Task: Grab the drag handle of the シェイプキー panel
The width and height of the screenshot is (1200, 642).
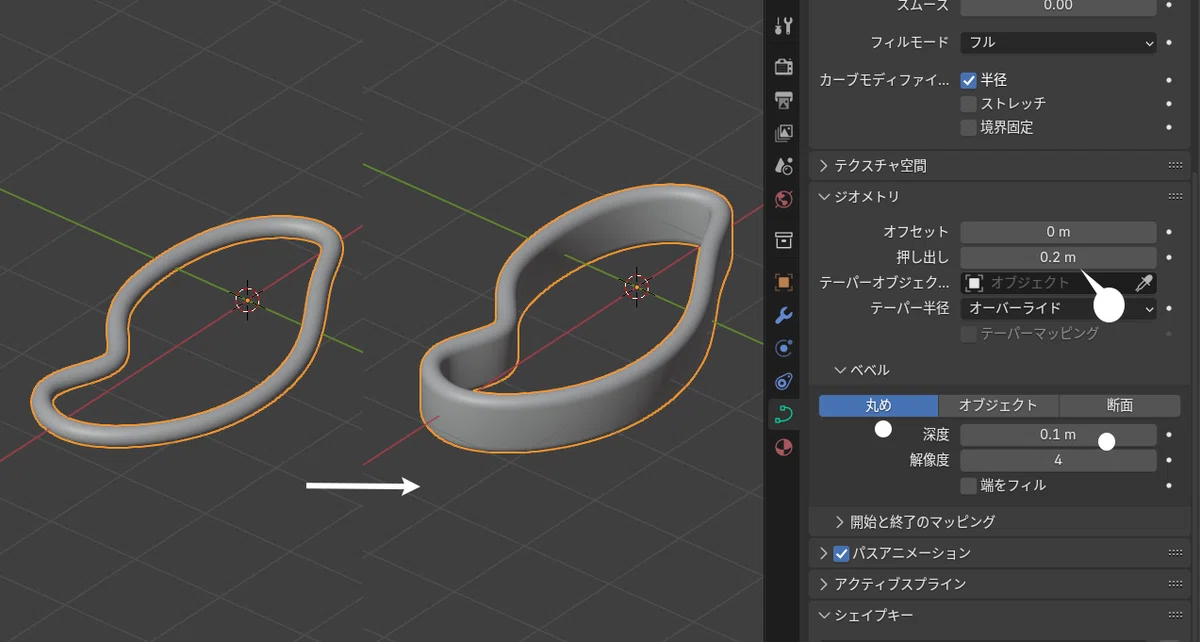Action: coord(1175,615)
